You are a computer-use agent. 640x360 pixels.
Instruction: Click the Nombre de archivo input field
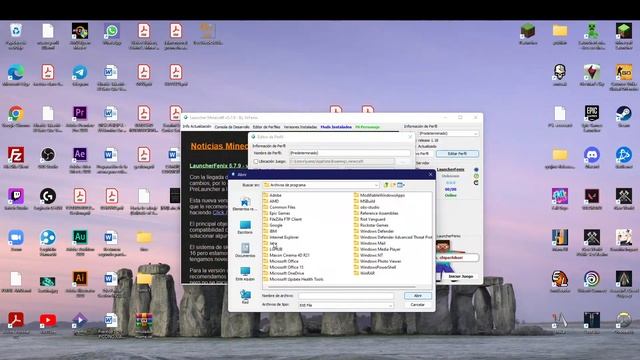click(346, 296)
